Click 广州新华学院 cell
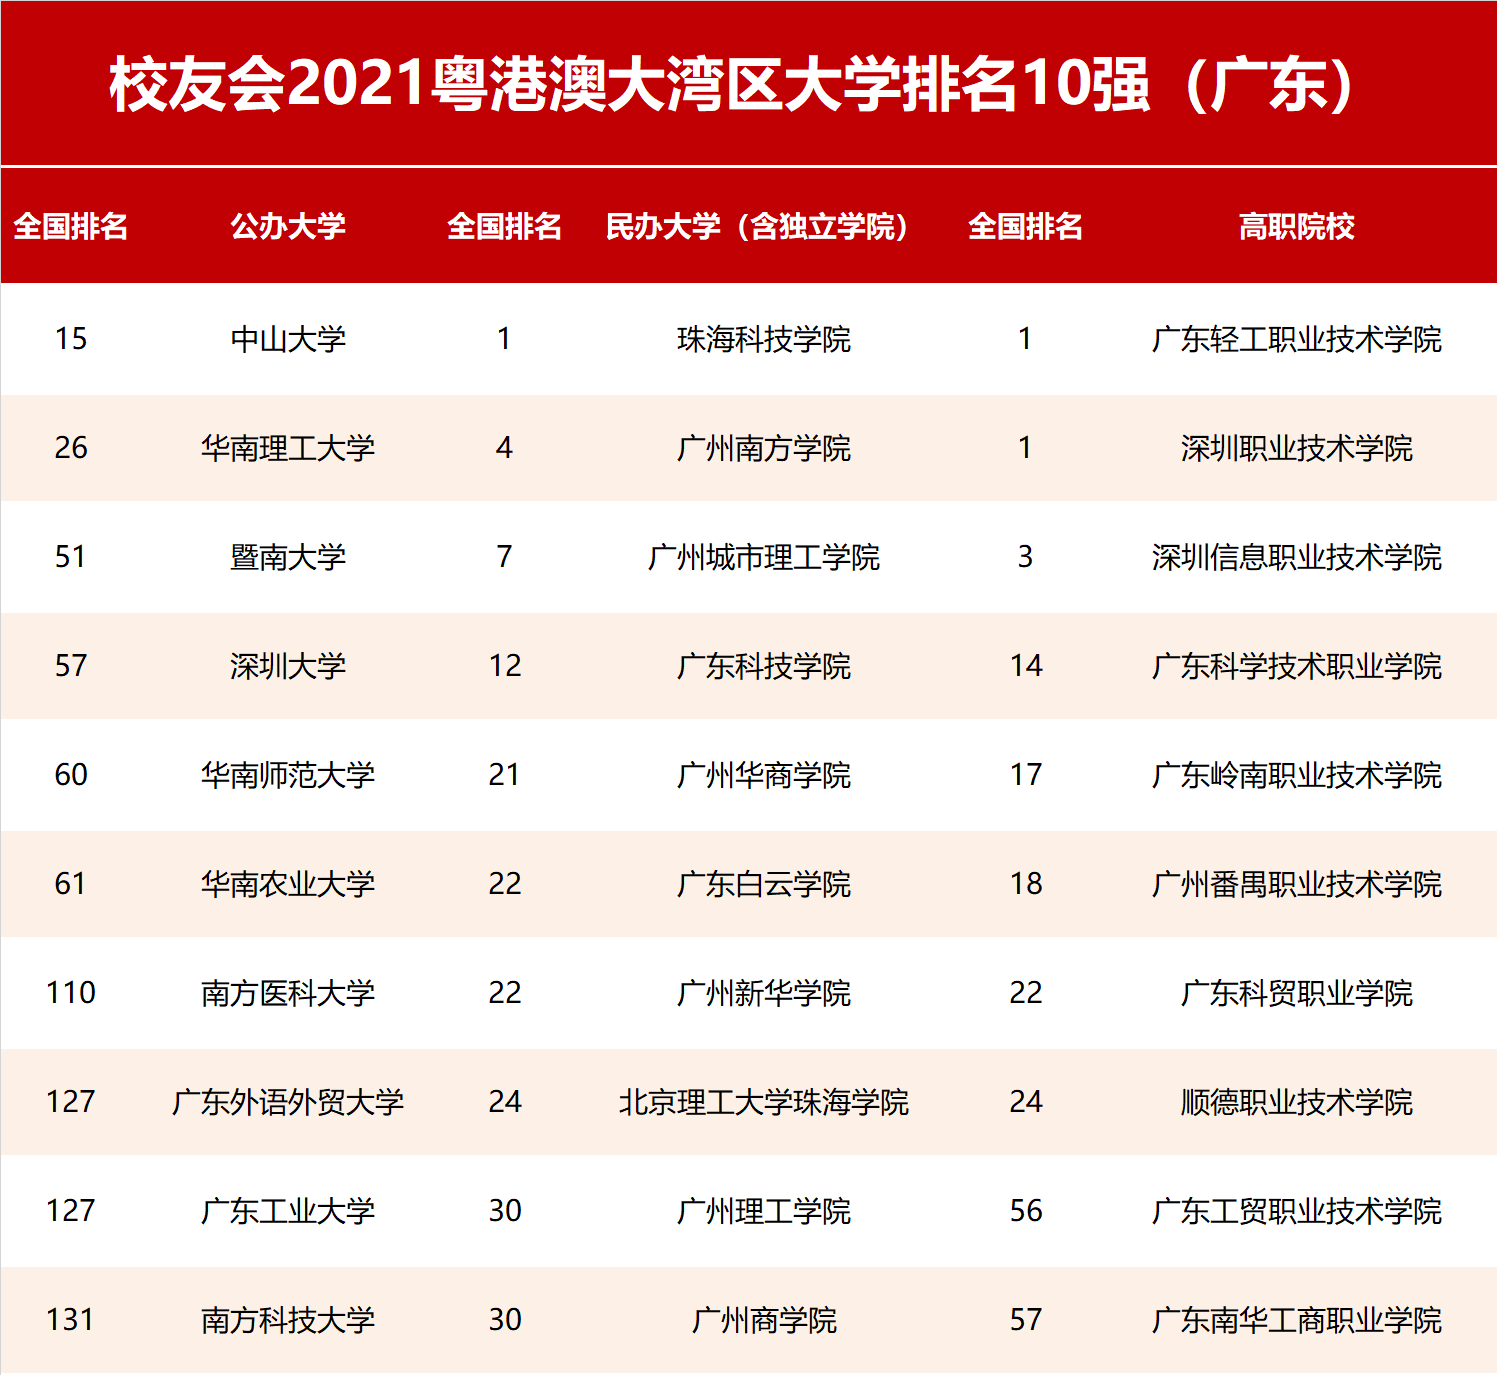This screenshot has height=1375, width=1497. pos(763,993)
